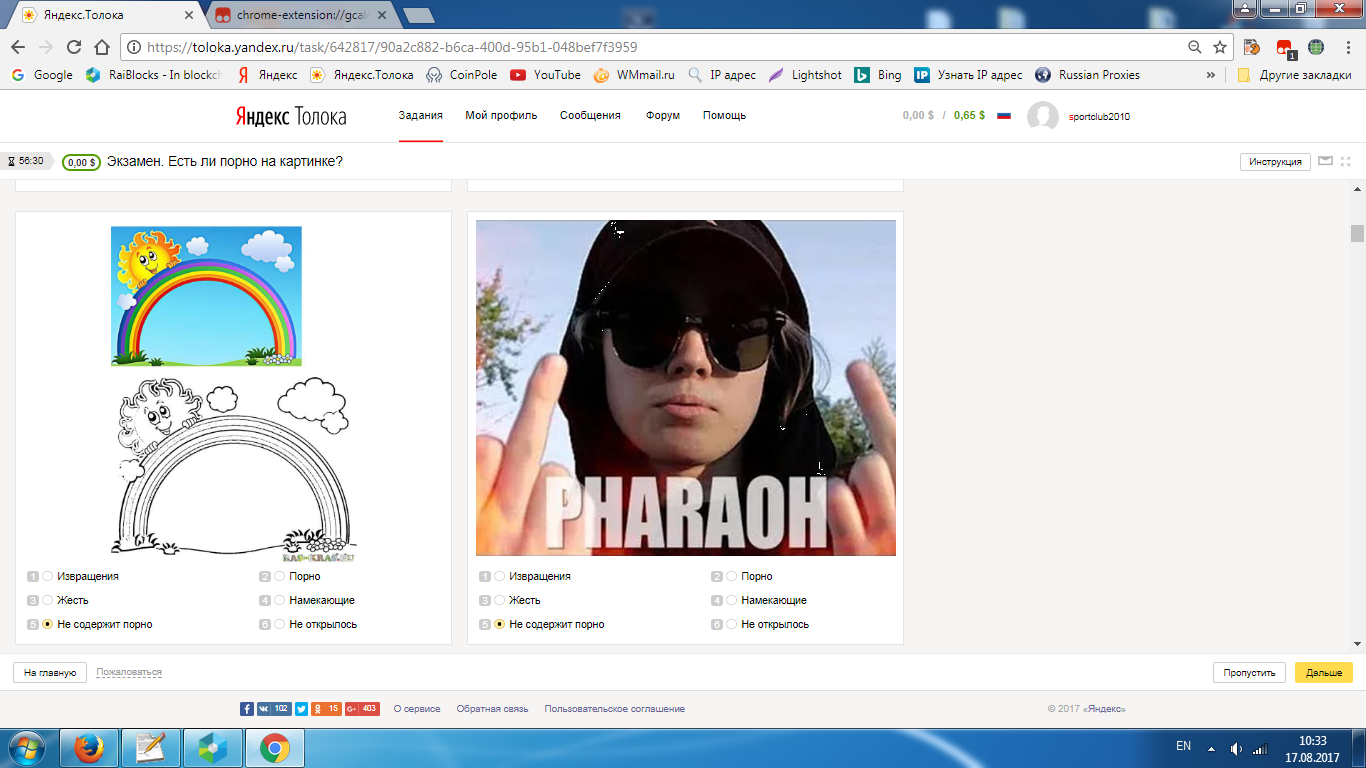Image resolution: width=1366 pixels, height=768 pixels.
Task: Open the Google bookmark
Action: click(42, 75)
